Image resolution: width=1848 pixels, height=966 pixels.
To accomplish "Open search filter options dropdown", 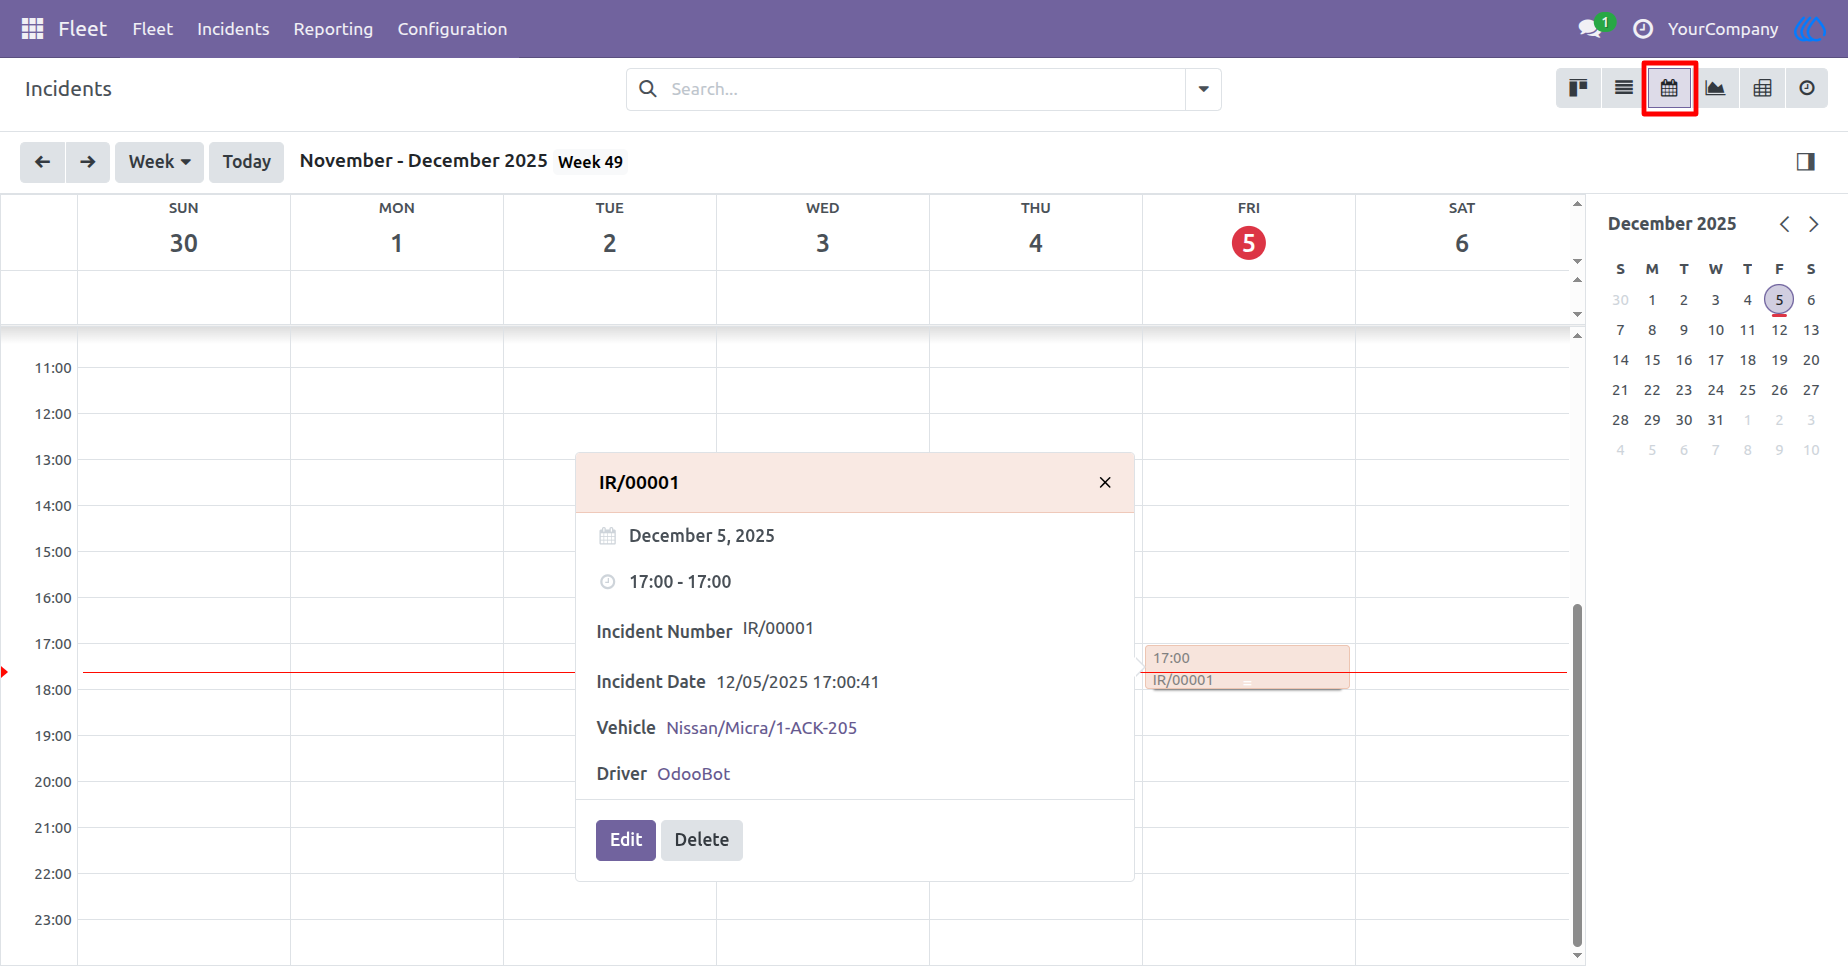I will tap(1203, 89).
